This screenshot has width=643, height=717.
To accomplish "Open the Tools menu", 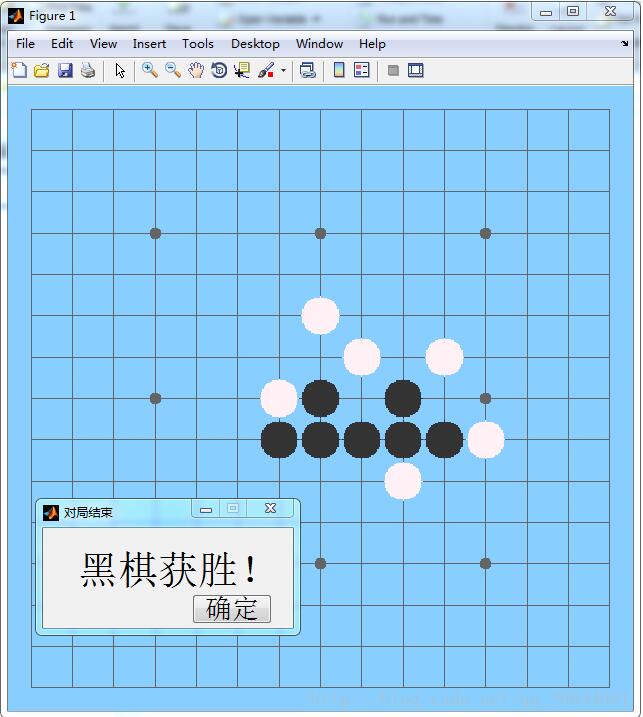I will pos(197,44).
